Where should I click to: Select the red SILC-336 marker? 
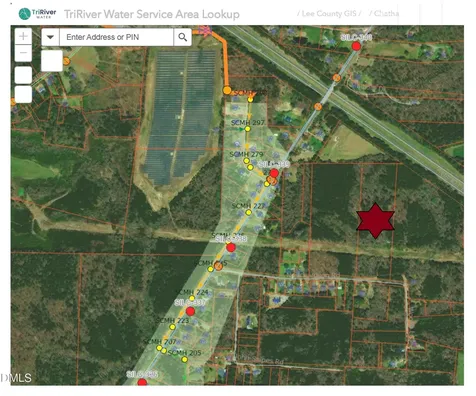142,382
